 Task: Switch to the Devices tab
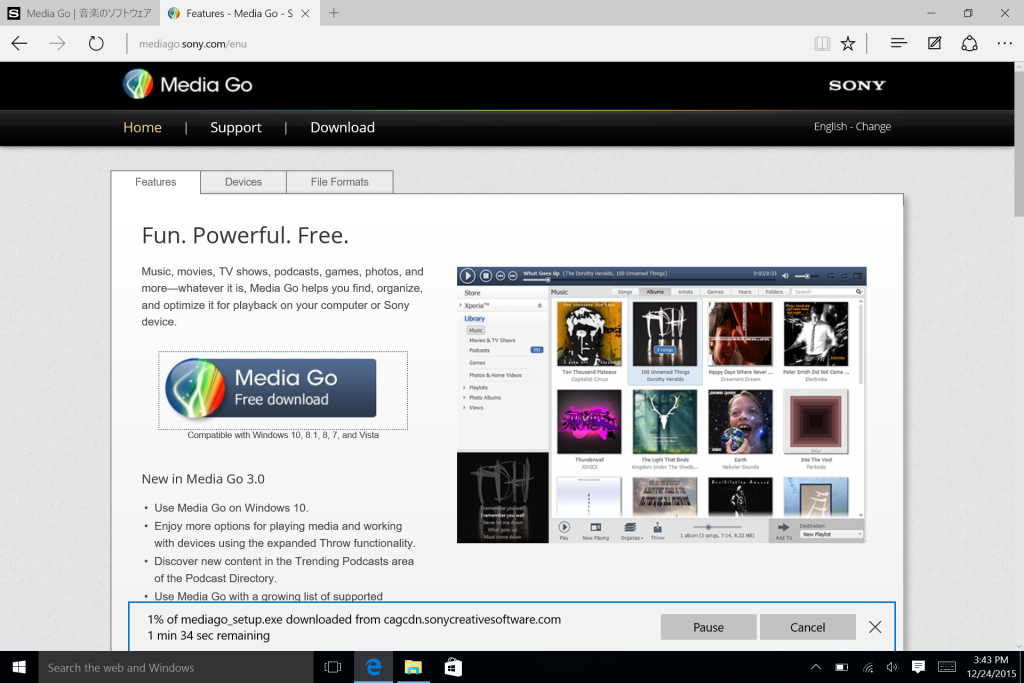coord(243,182)
